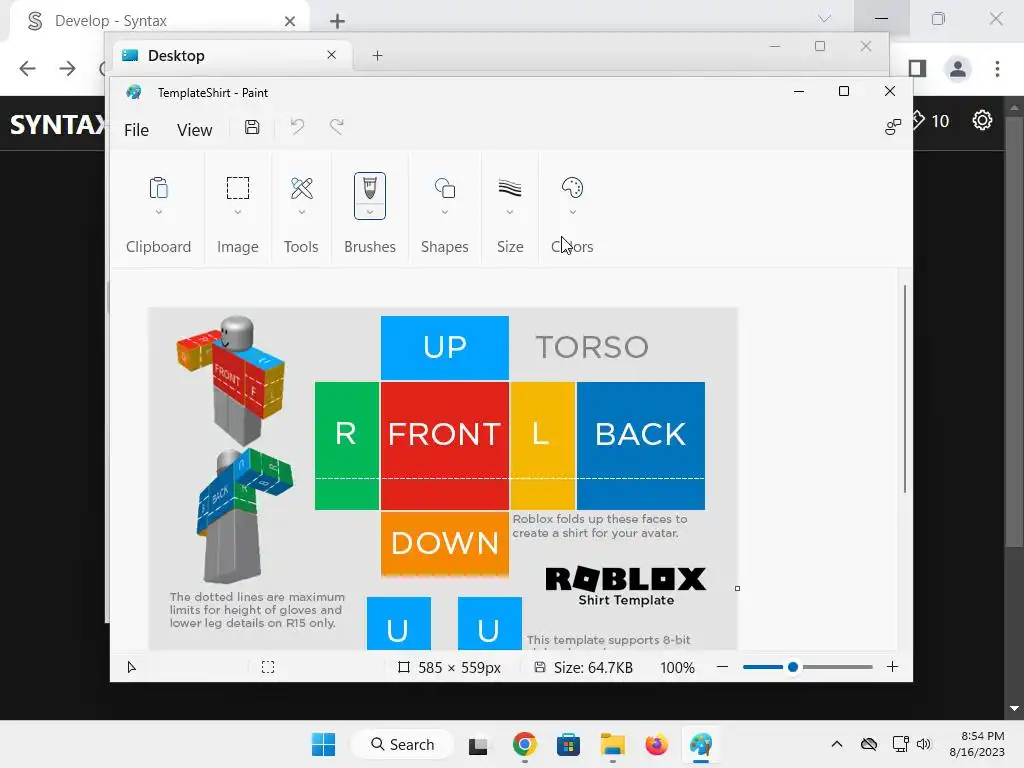Expand Shapes dropdown chevron
The height and width of the screenshot is (768, 1024).
pyautogui.click(x=445, y=212)
